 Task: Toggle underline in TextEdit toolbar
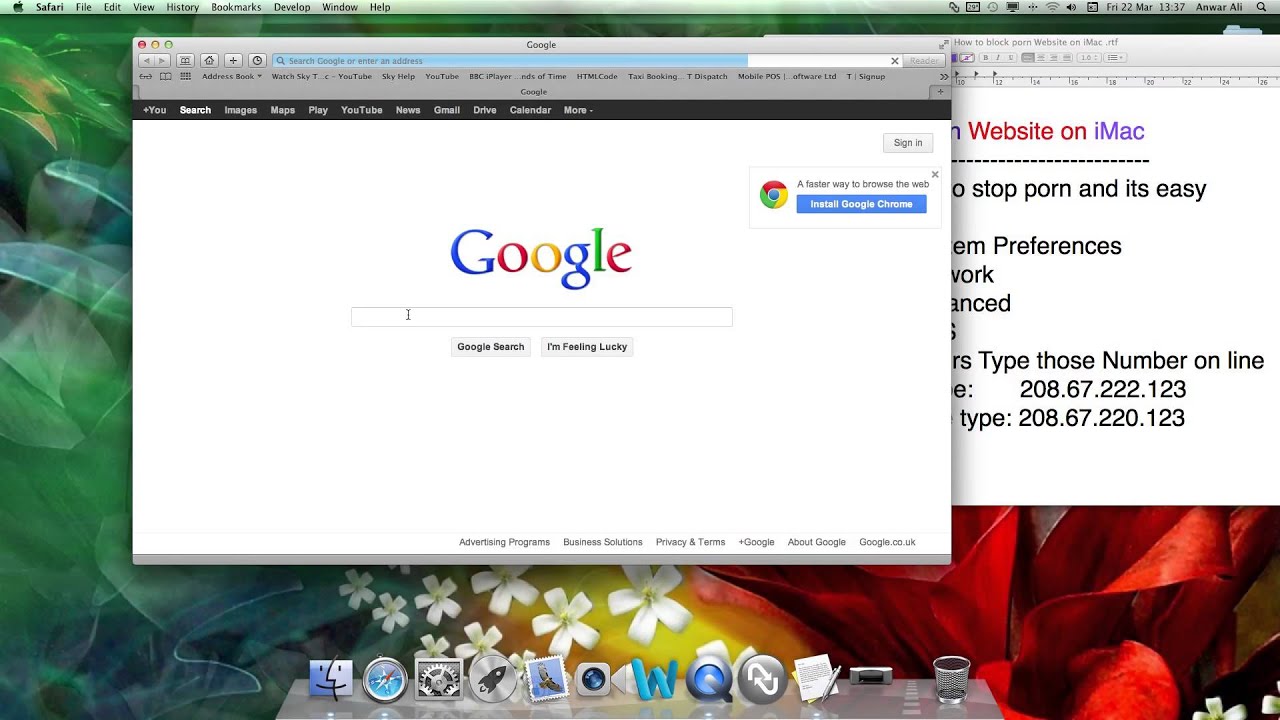(x=1010, y=57)
